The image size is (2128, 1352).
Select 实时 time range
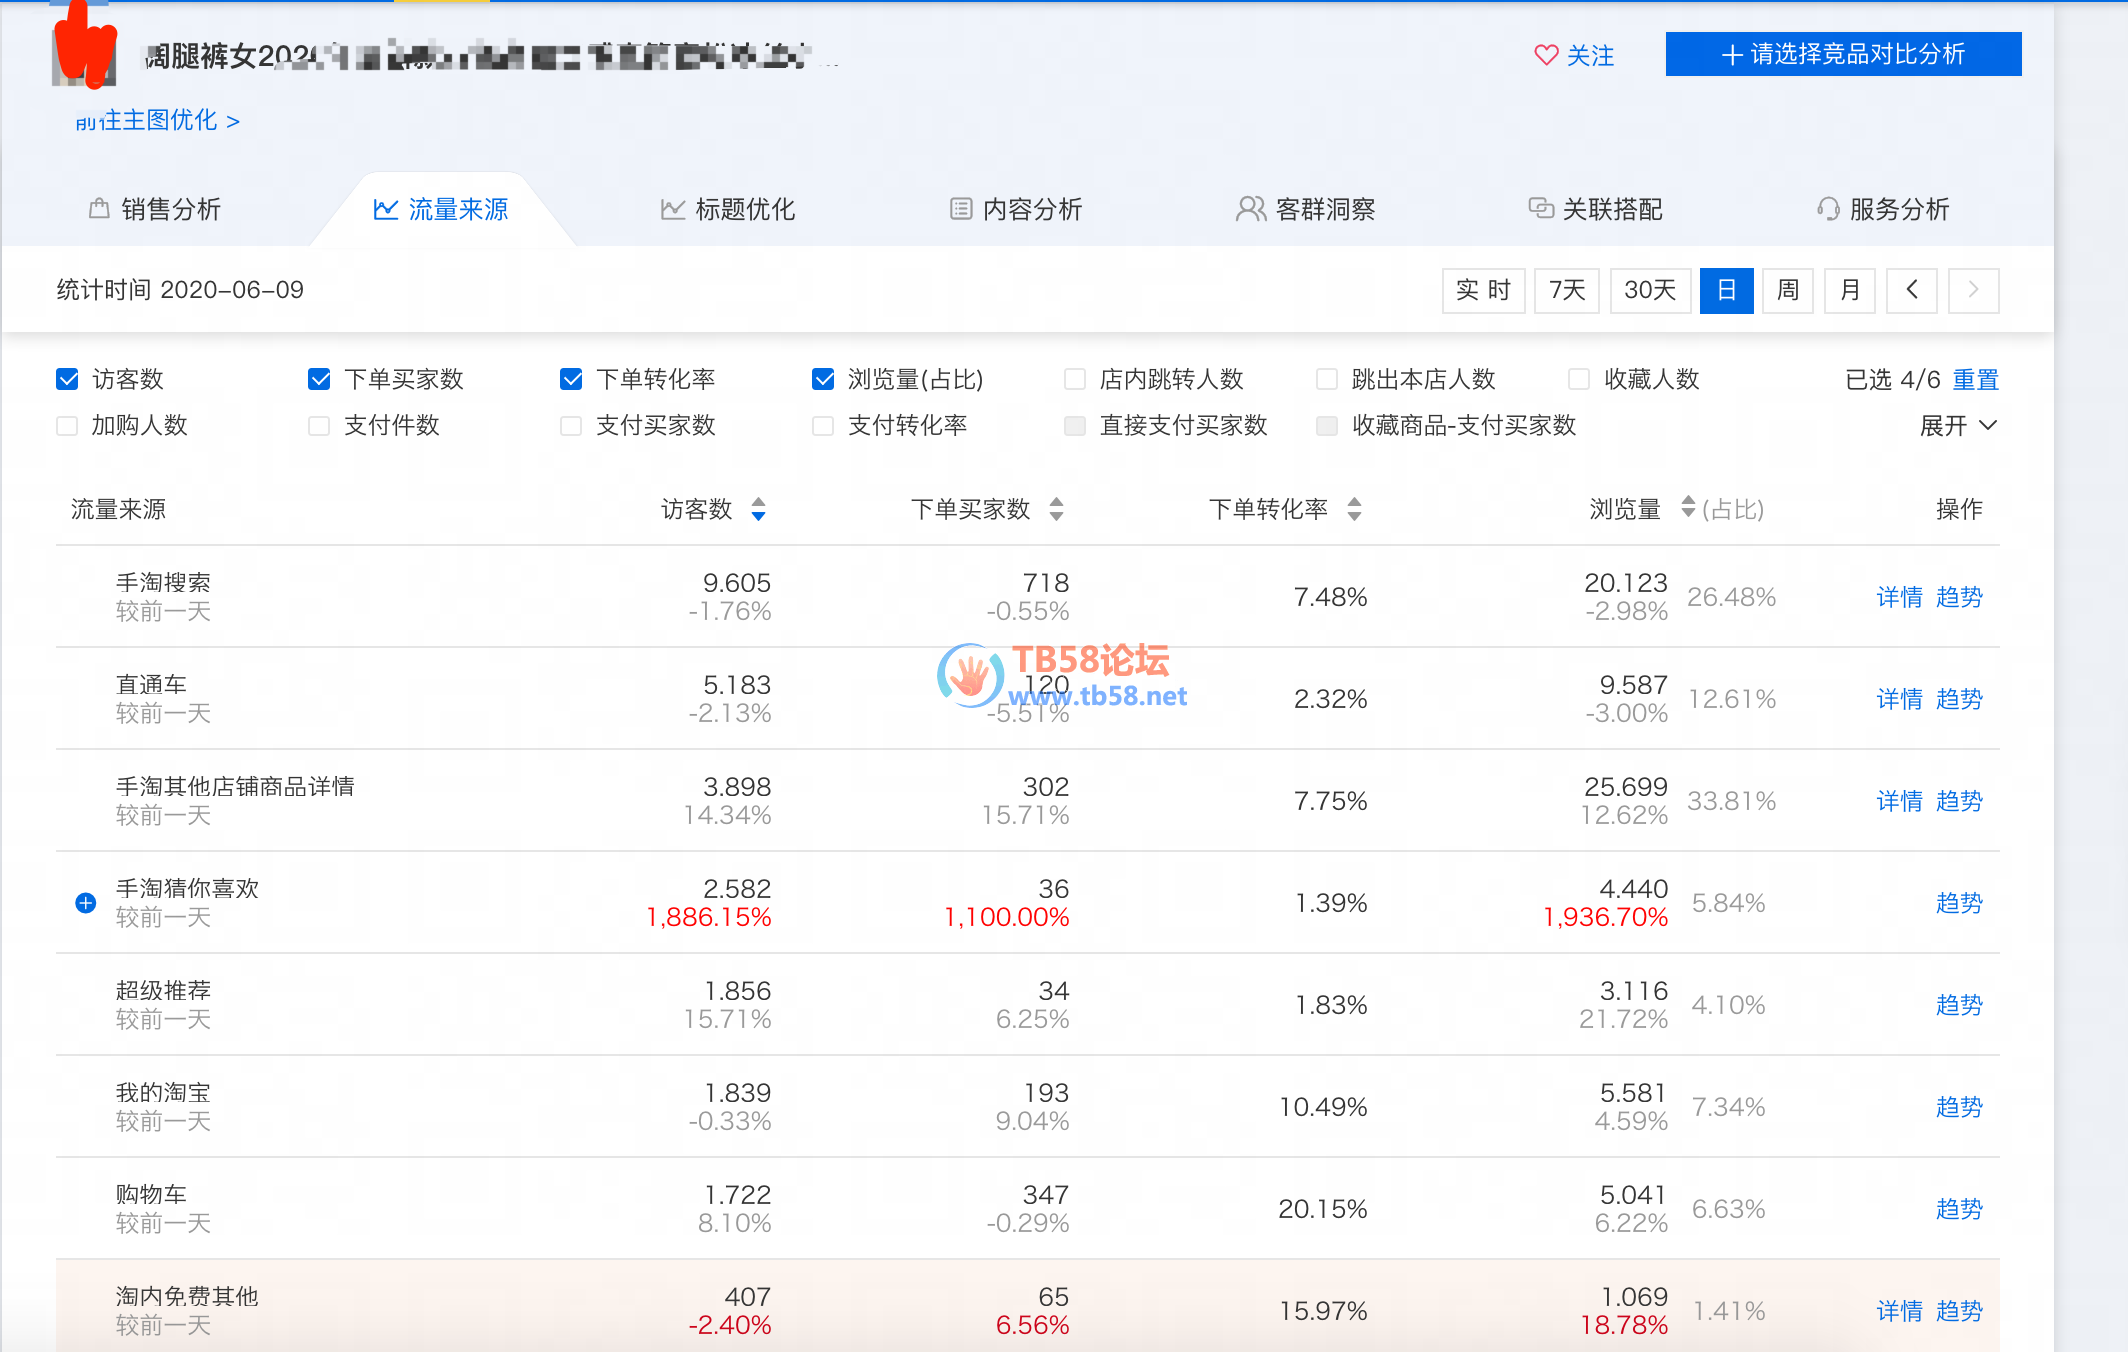coord(1484,290)
